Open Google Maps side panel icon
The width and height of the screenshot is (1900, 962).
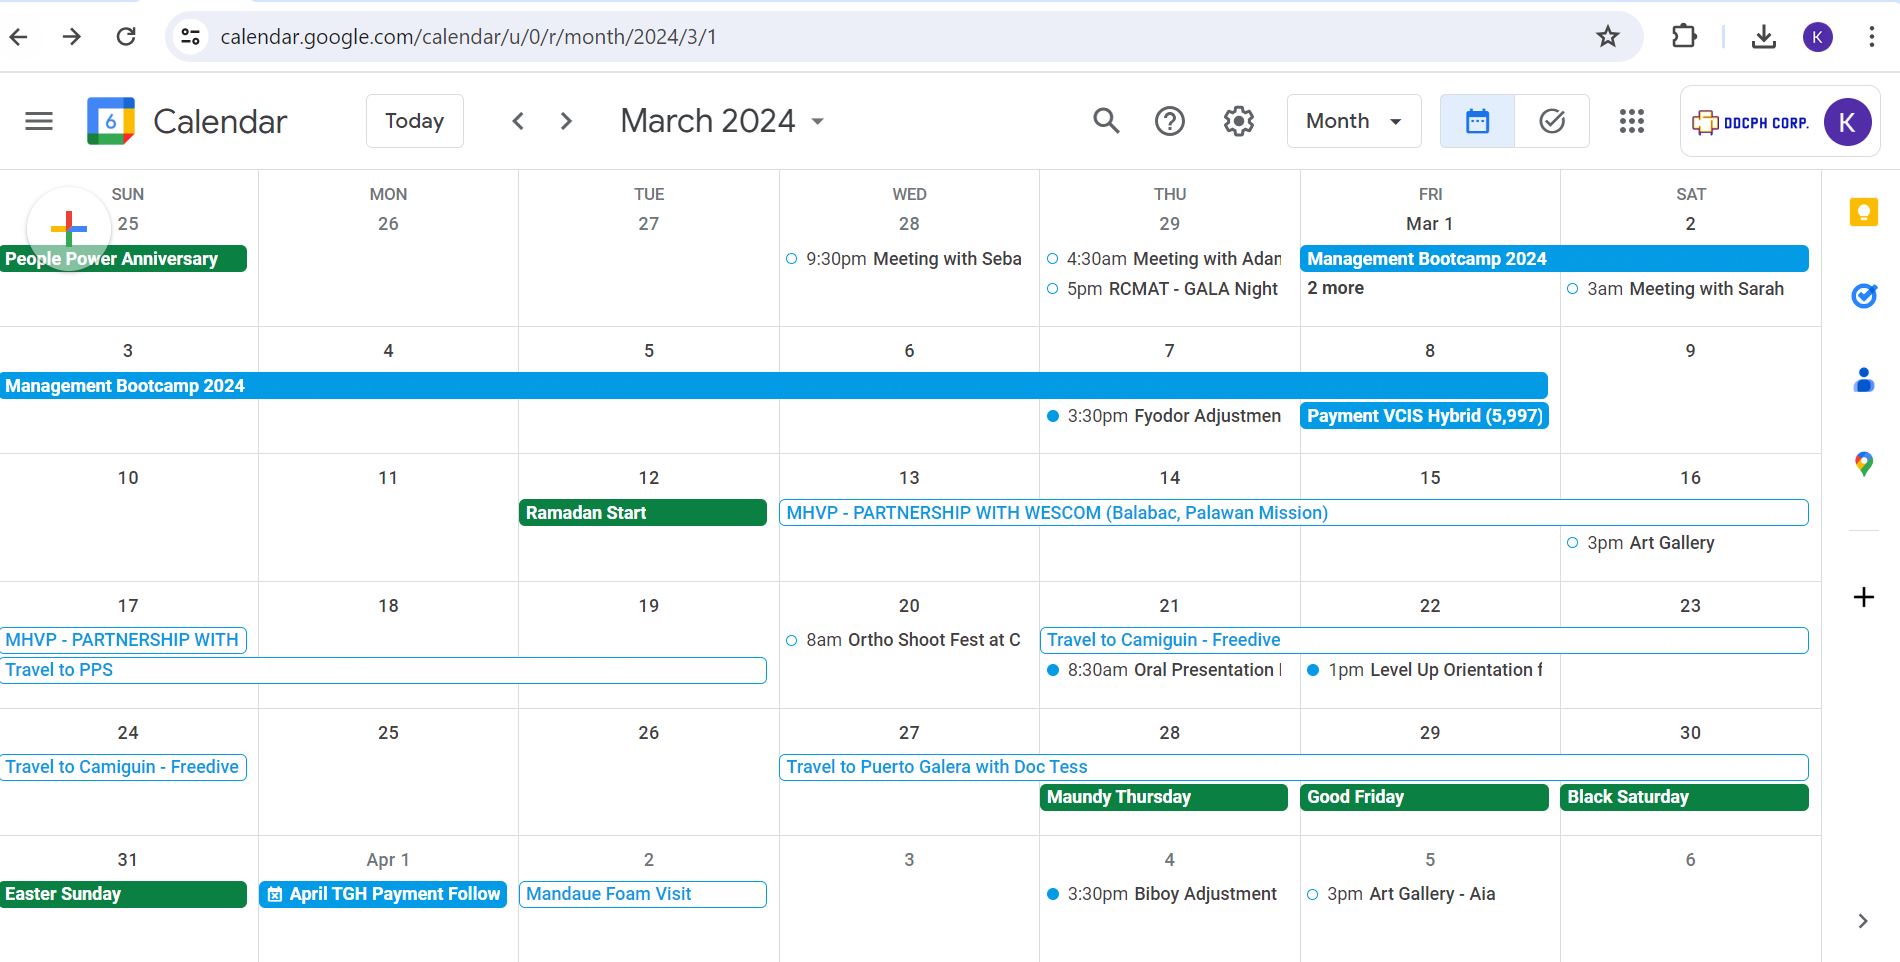(x=1863, y=464)
